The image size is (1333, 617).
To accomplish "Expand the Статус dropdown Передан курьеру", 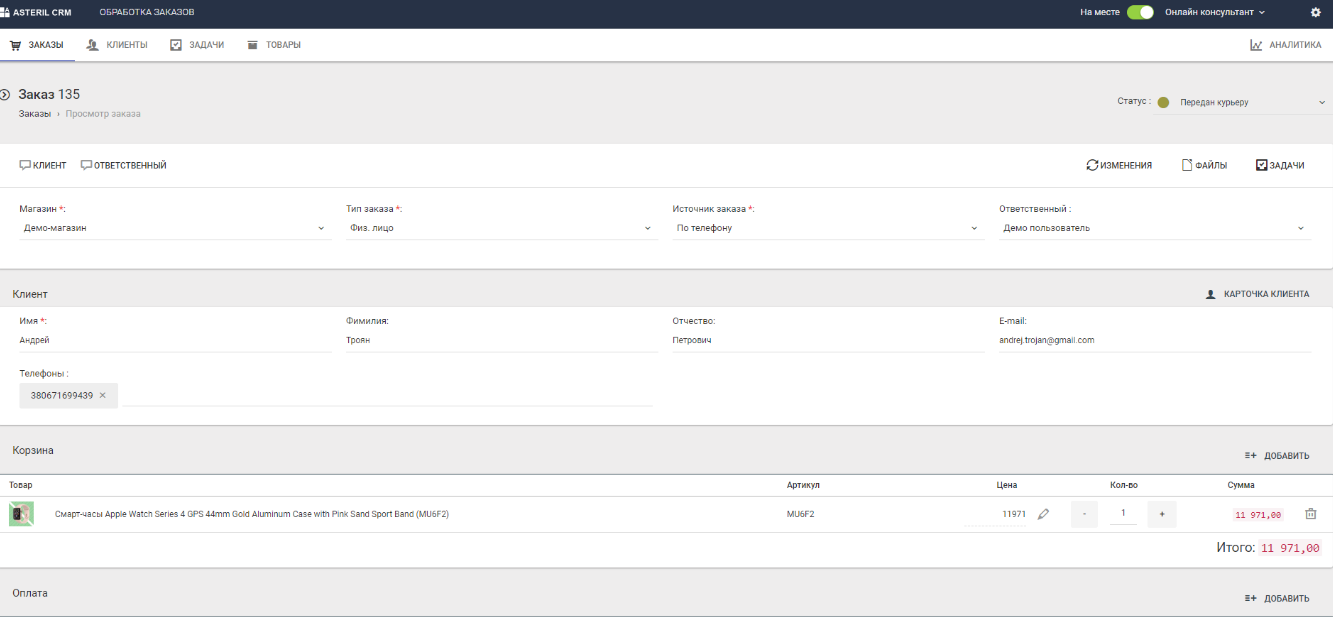I will click(1242, 102).
